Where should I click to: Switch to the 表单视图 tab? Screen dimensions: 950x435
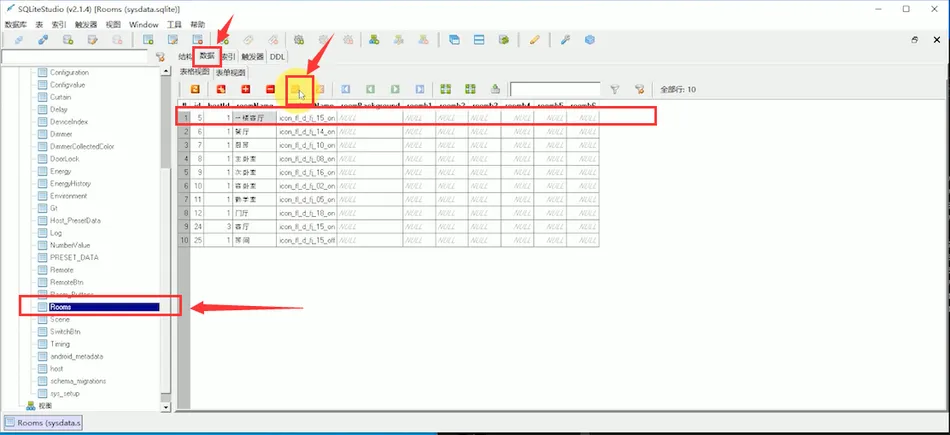(x=230, y=73)
